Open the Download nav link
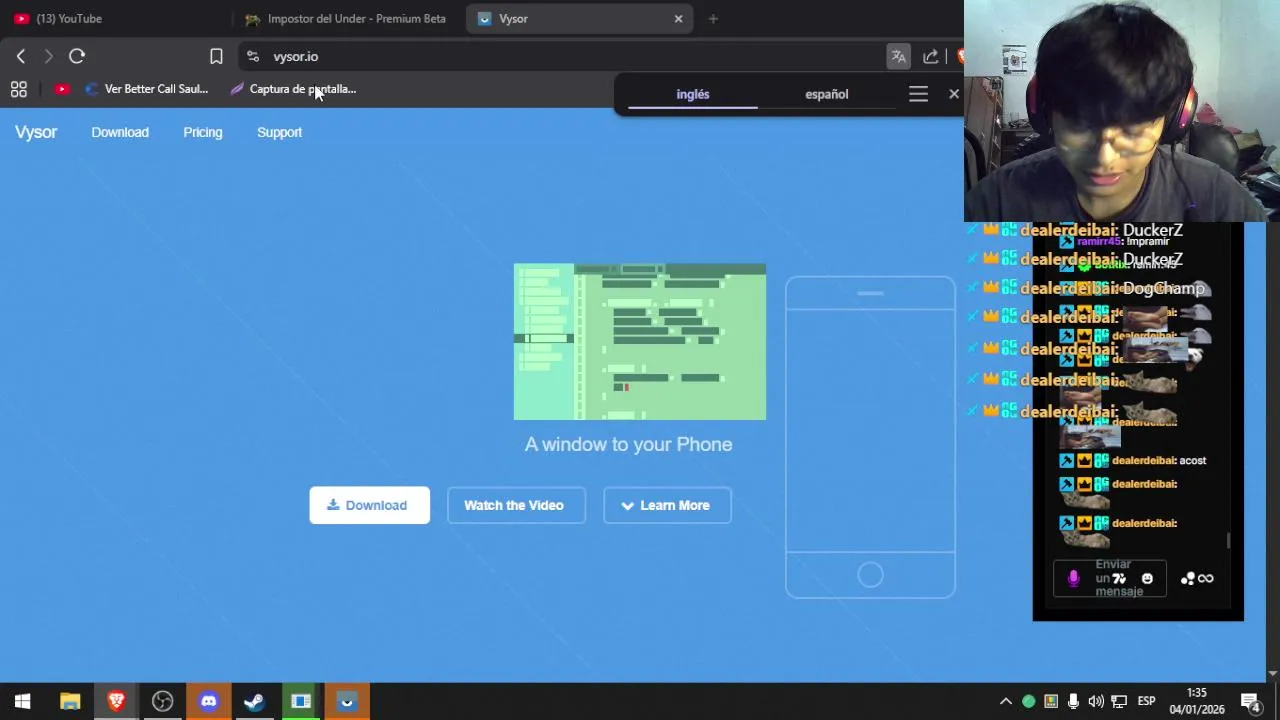Image resolution: width=1280 pixels, height=720 pixels. (x=120, y=132)
